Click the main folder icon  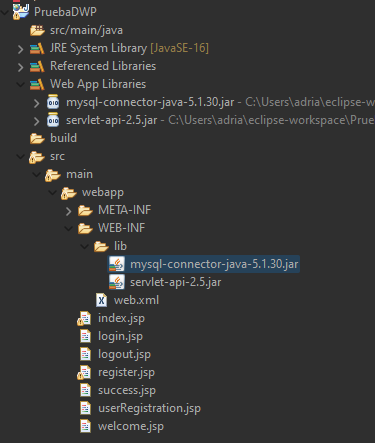pos(53,175)
